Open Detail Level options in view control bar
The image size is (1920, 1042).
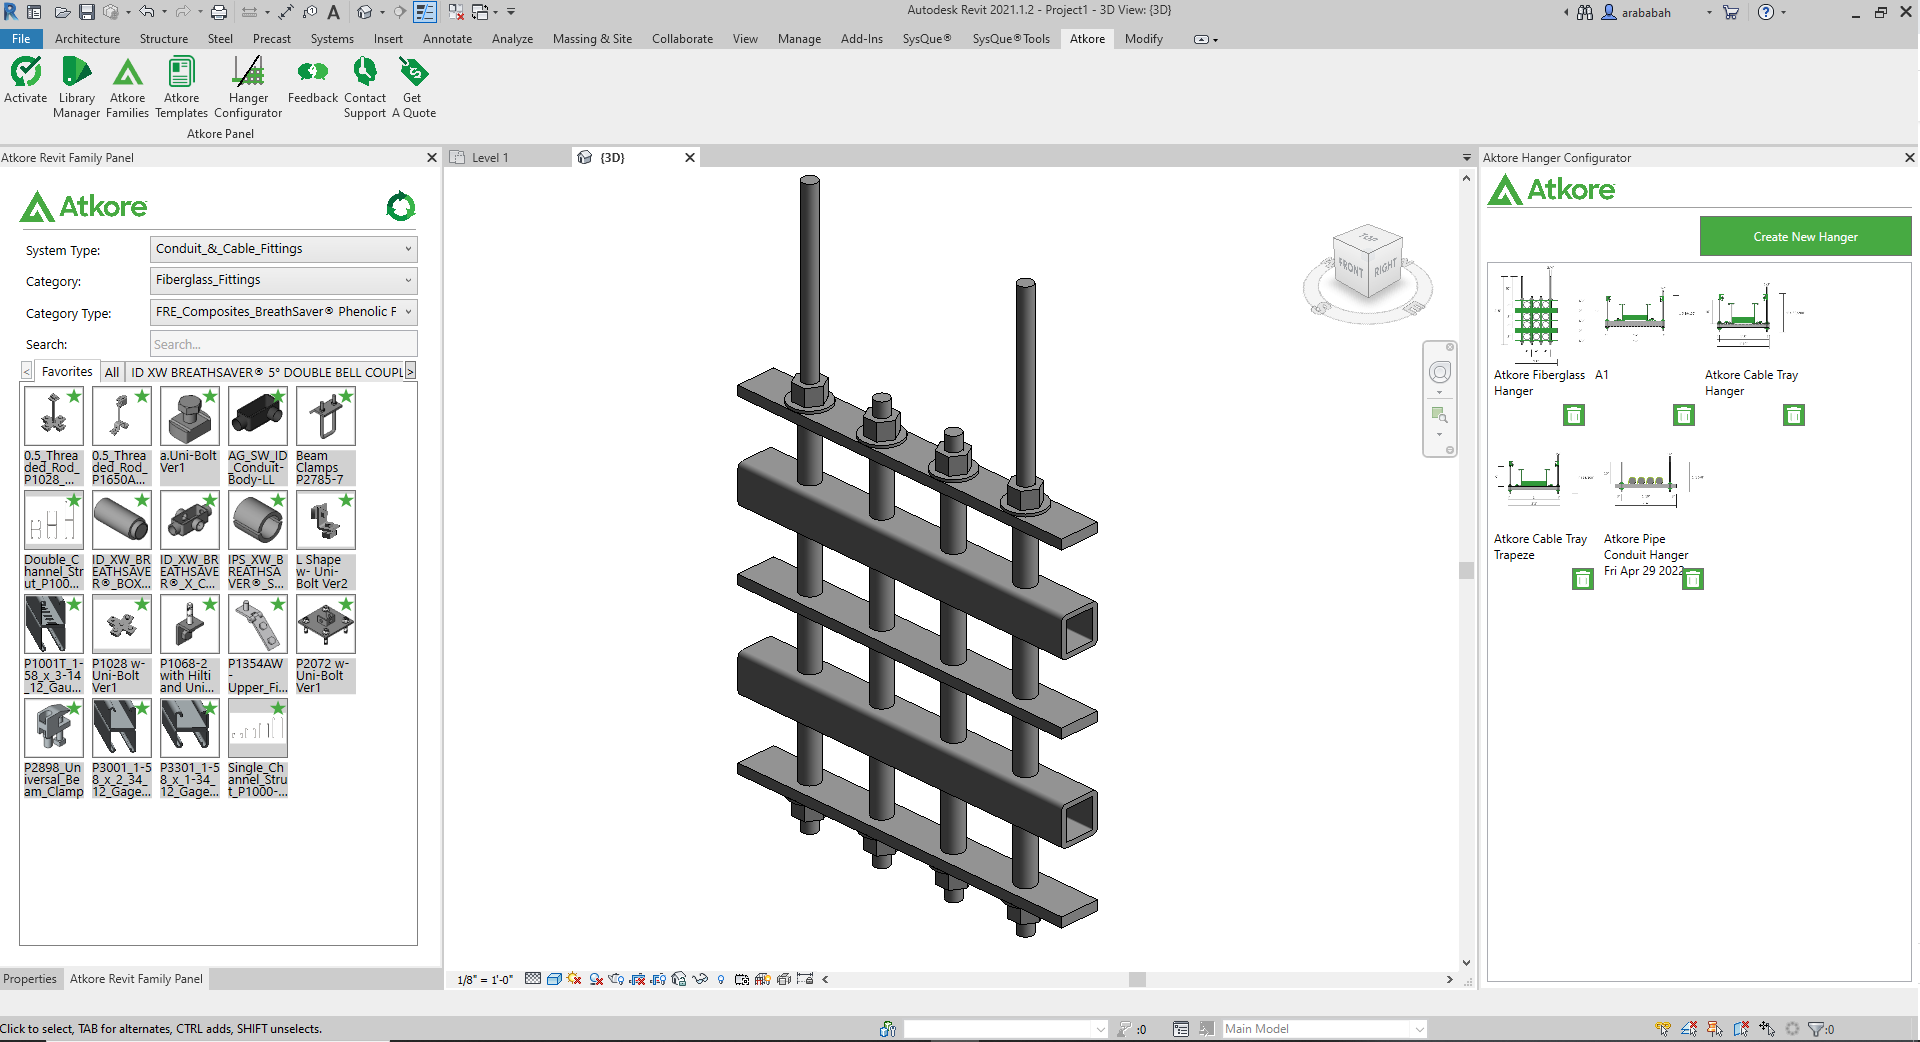(533, 979)
